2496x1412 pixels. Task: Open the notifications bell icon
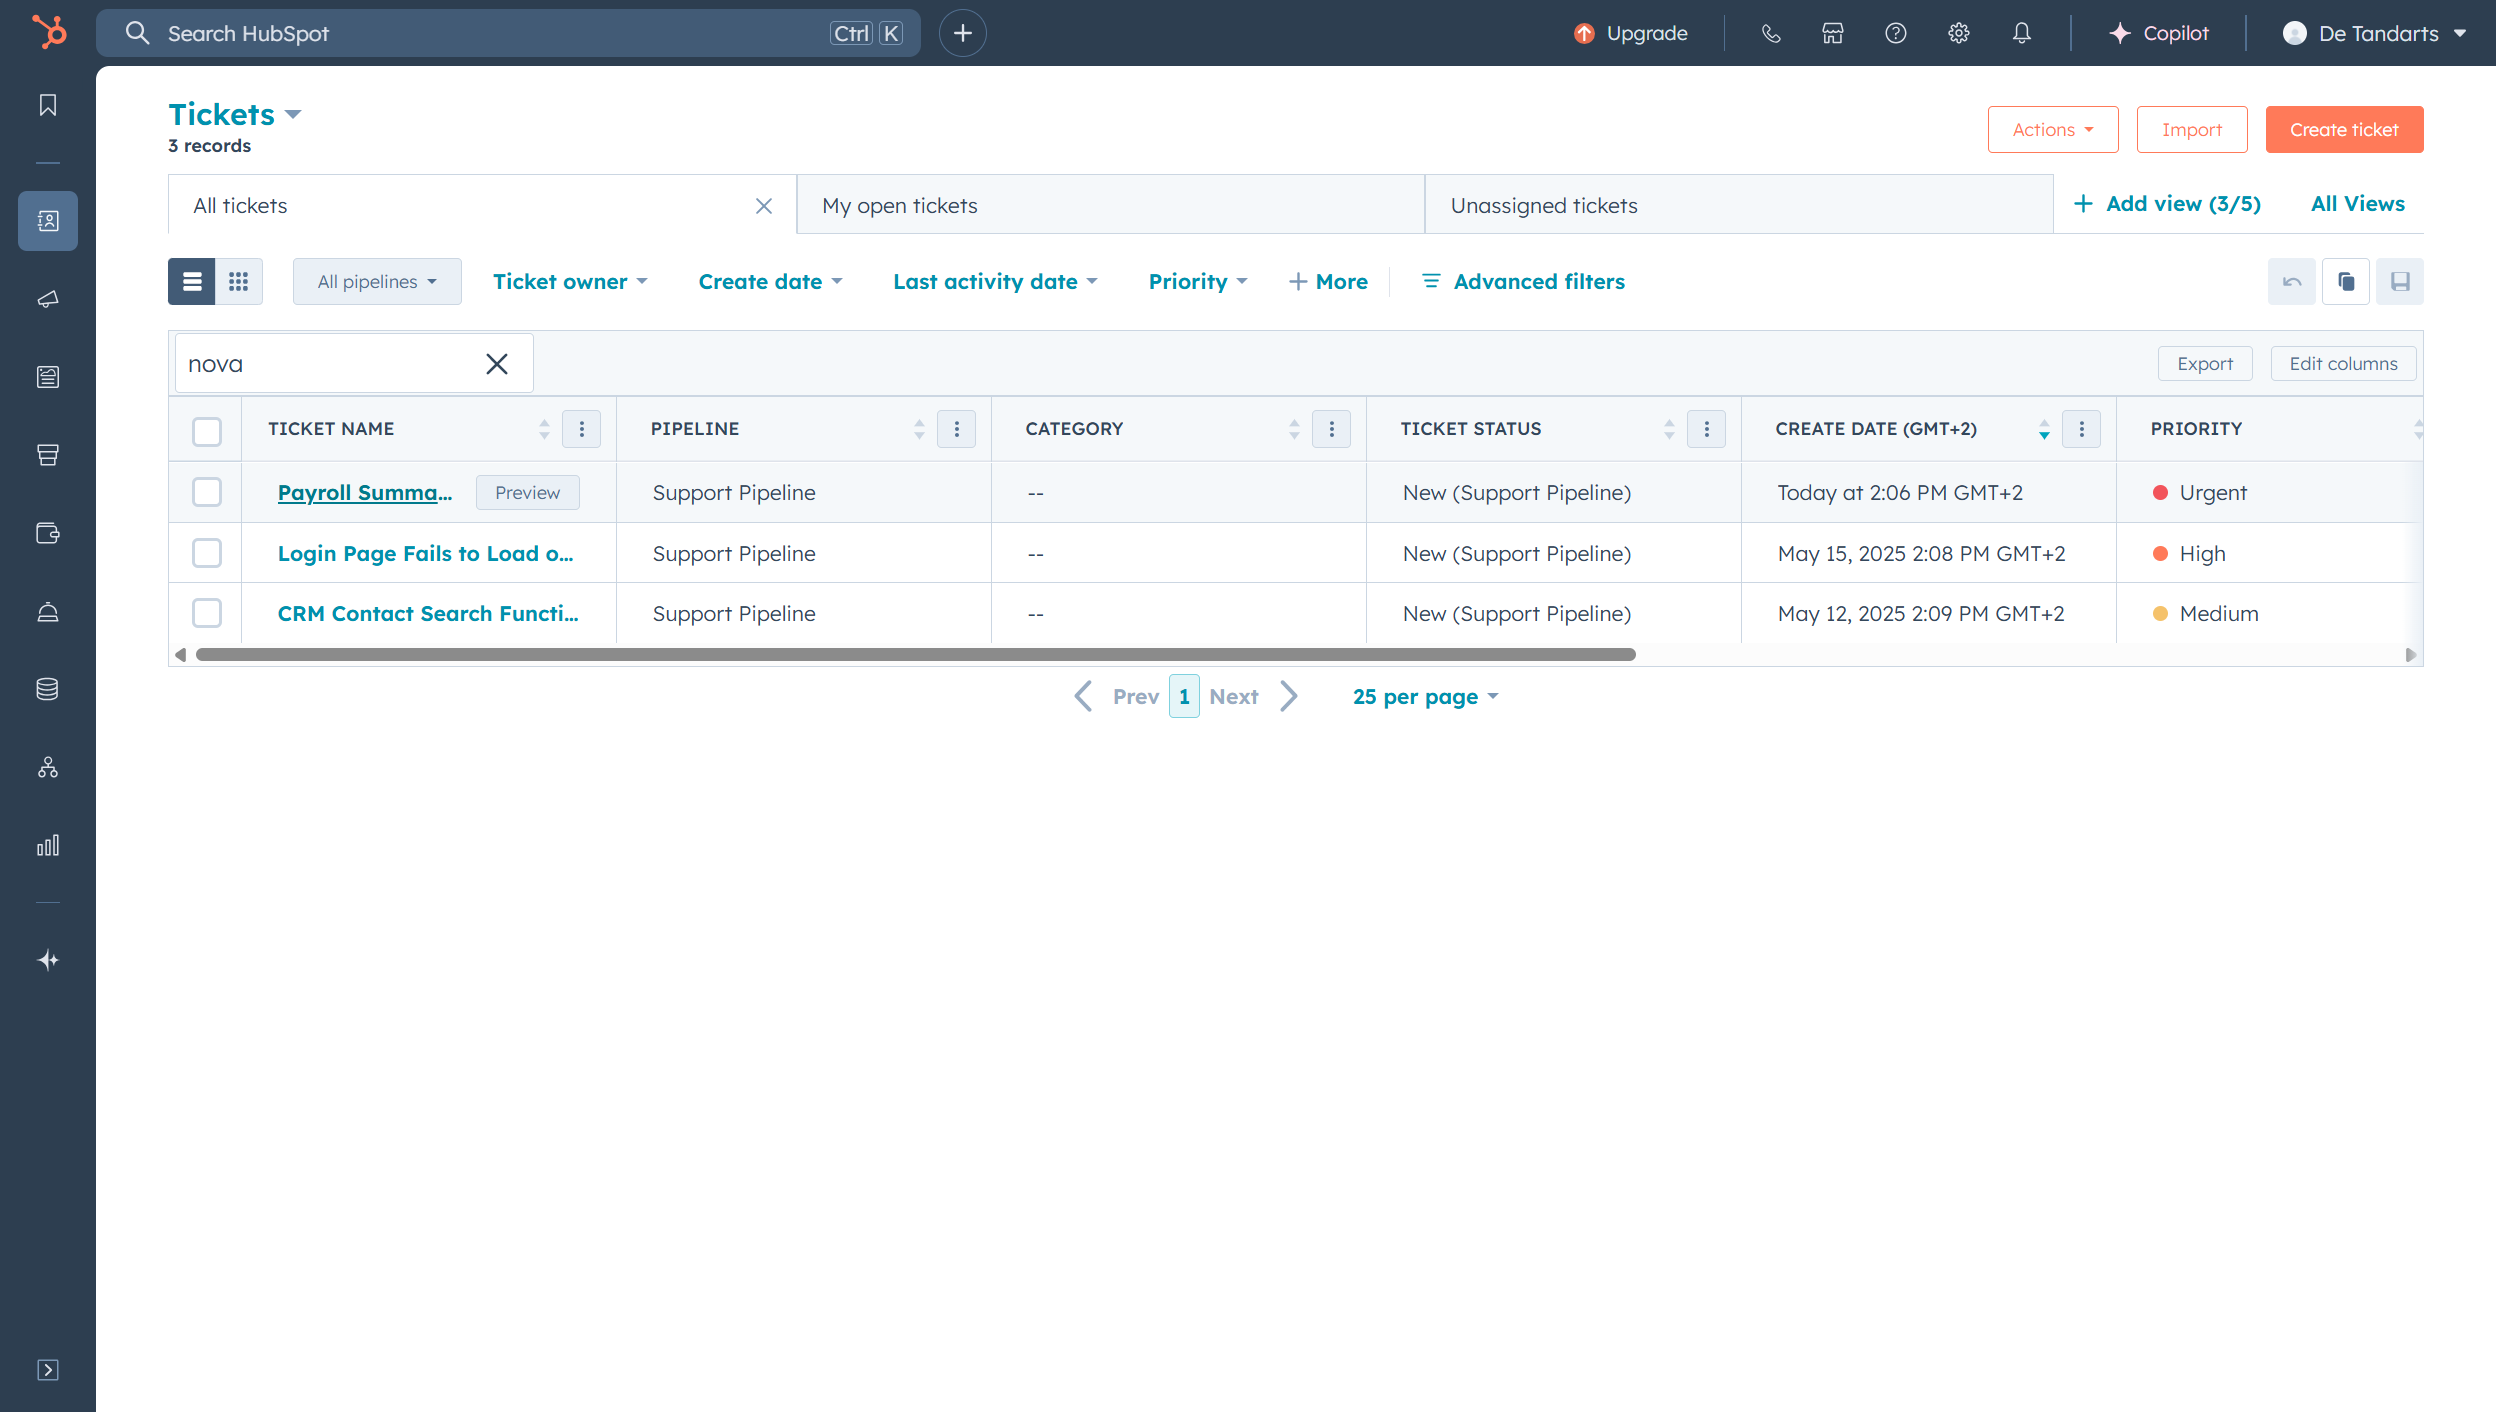click(2021, 33)
